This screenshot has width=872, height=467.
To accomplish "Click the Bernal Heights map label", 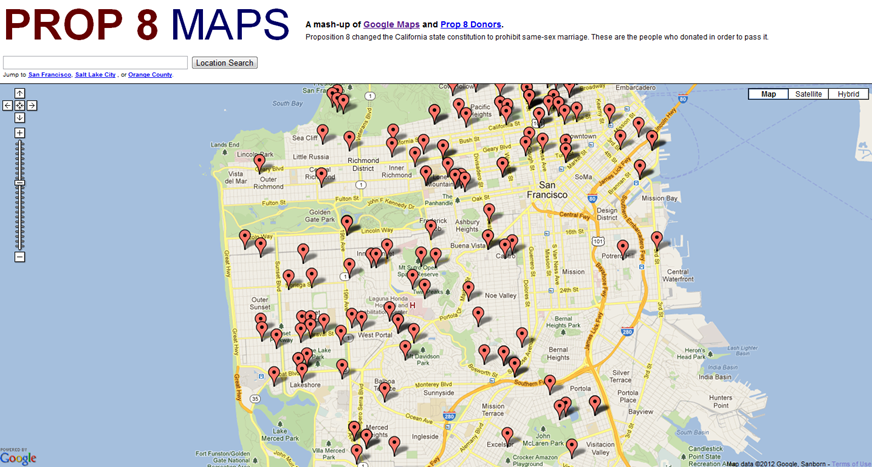I will coord(558,354).
